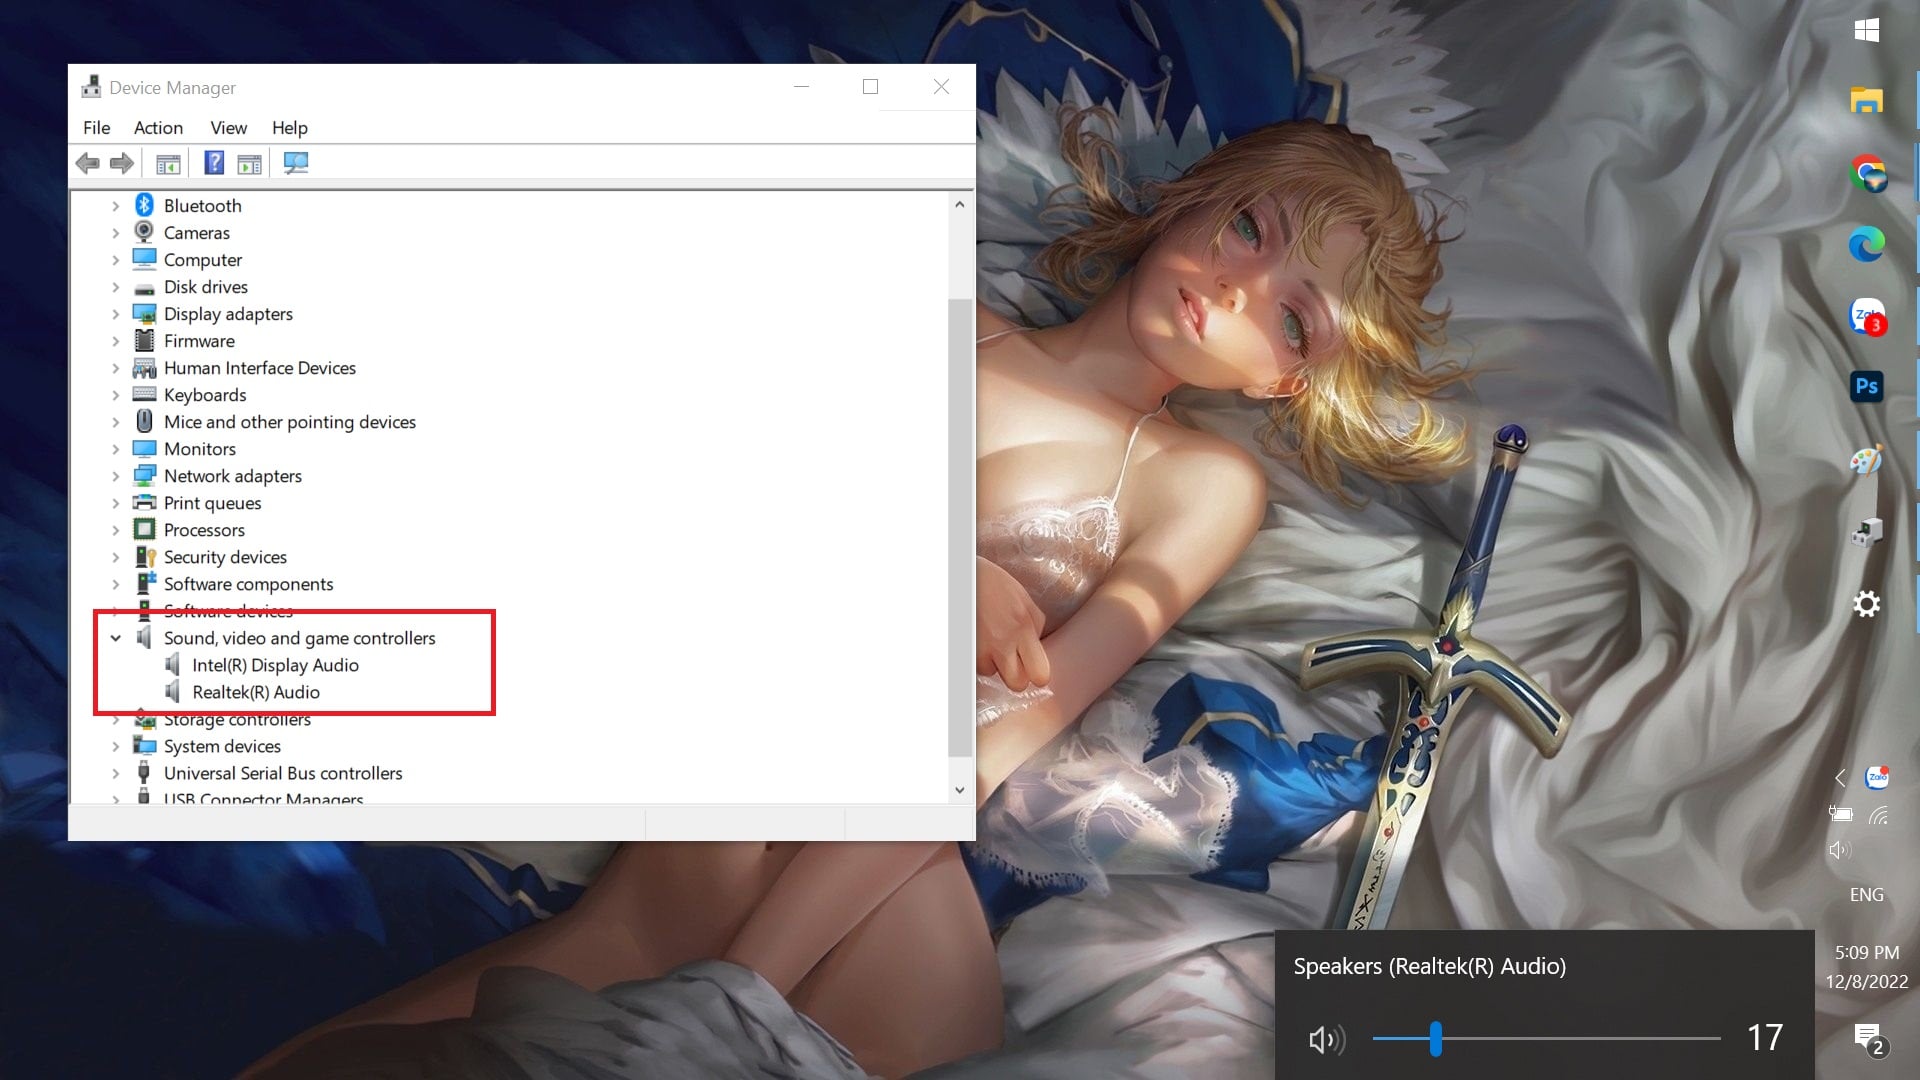Collapse the Sound, video and game controllers chevron
Image resolution: width=1920 pixels, height=1080 pixels.
click(116, 638)
